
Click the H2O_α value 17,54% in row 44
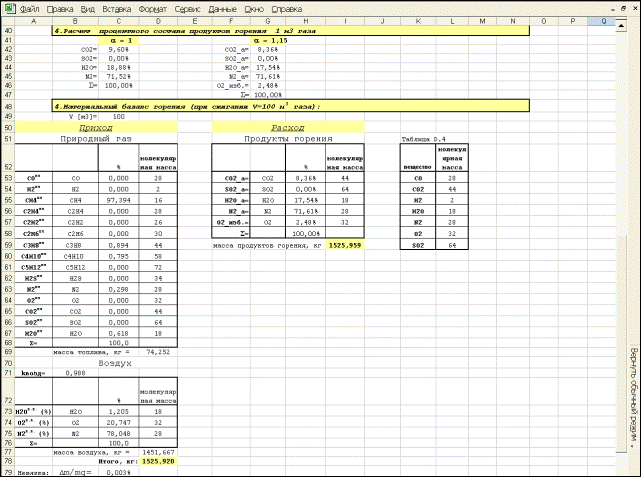(268, 67)
